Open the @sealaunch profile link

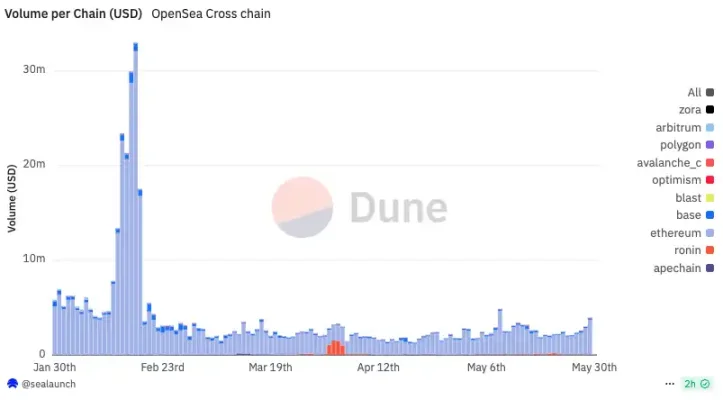tap(48, 383)
